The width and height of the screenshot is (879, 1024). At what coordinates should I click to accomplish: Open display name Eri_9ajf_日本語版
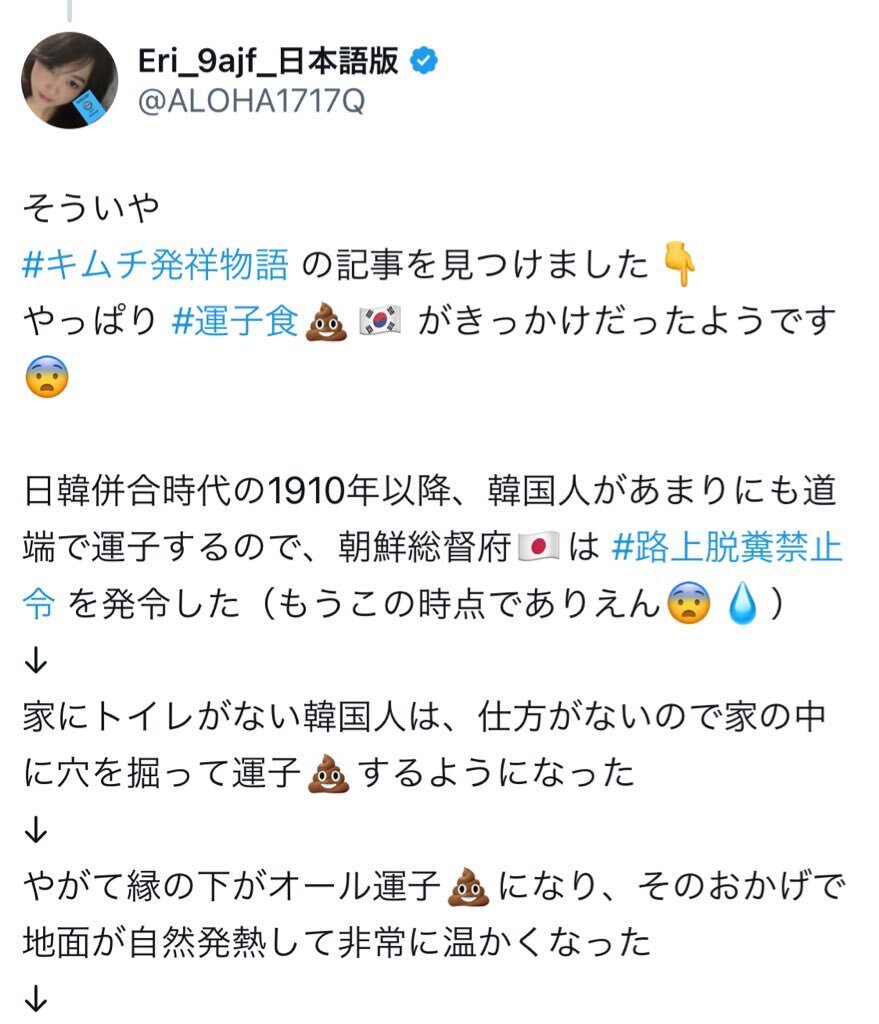268,61
